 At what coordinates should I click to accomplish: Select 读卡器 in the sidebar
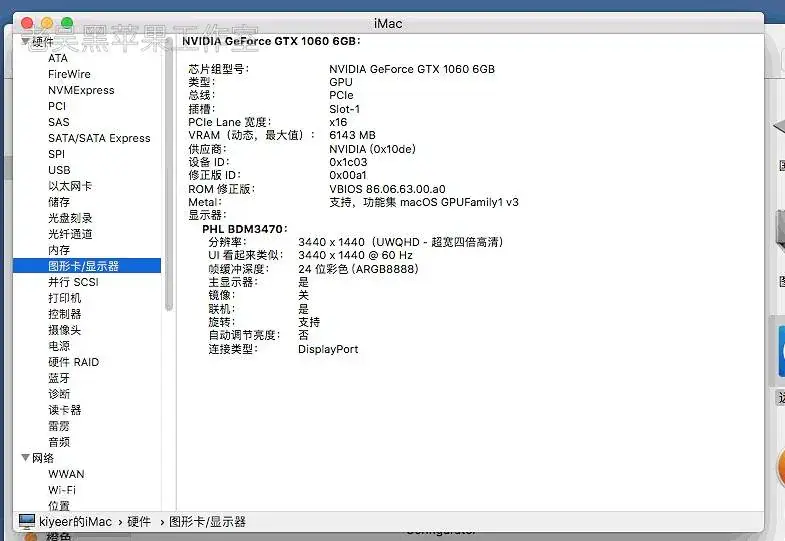[64, 410]
